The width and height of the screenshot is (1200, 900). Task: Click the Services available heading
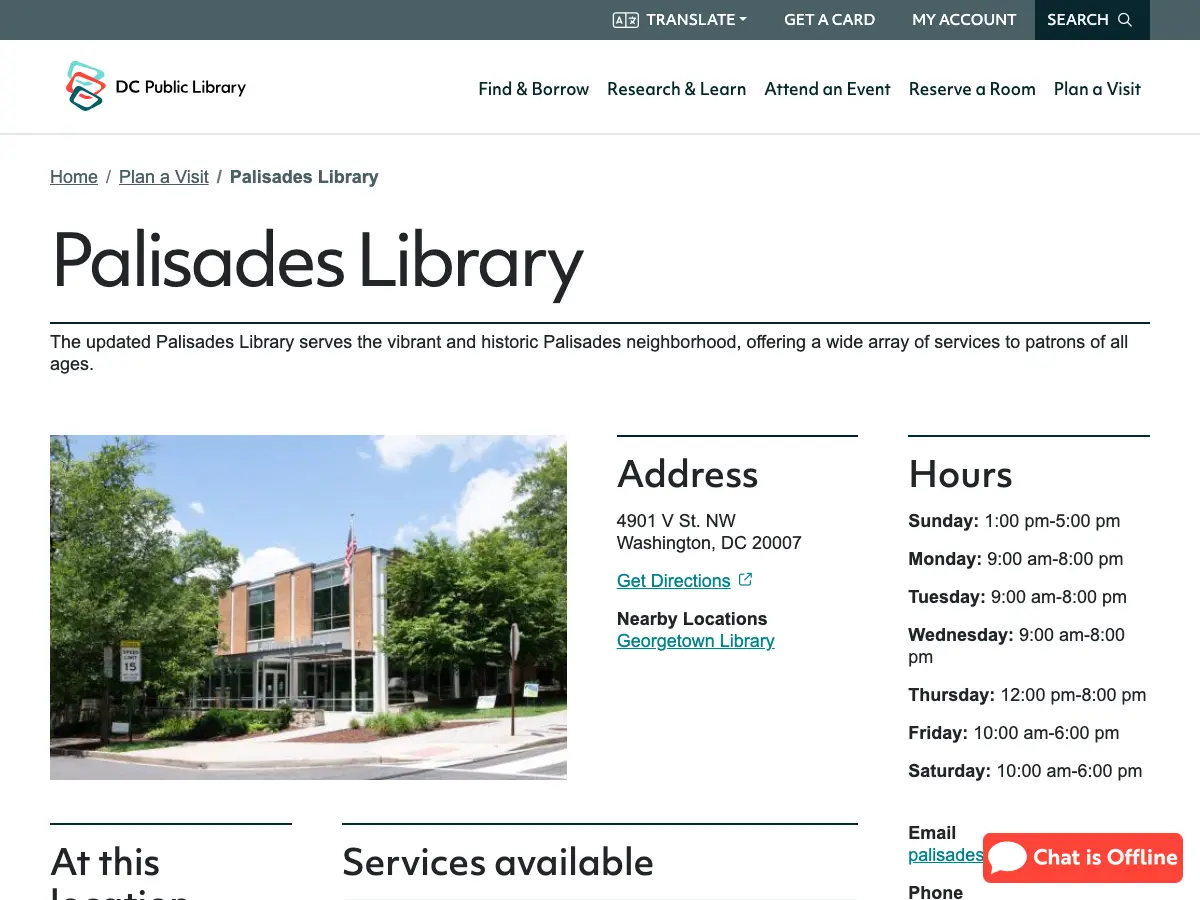click(x=498, y=862)
